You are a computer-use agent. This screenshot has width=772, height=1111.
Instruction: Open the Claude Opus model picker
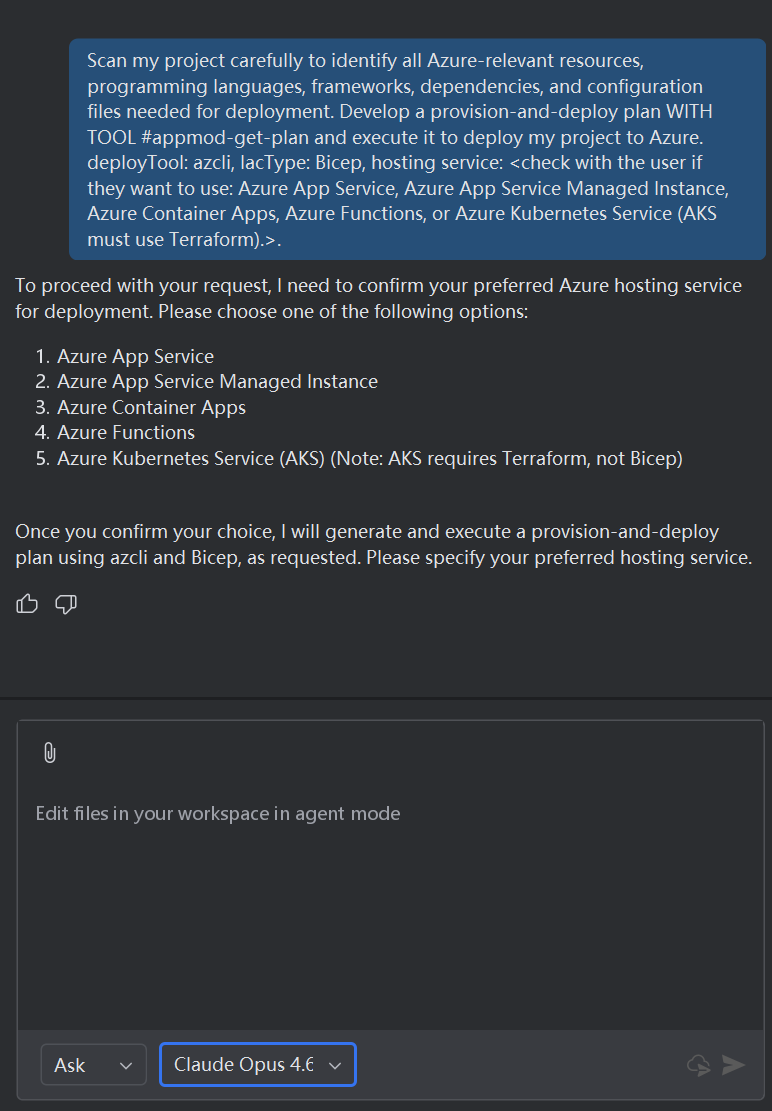tap(258, 1064)
